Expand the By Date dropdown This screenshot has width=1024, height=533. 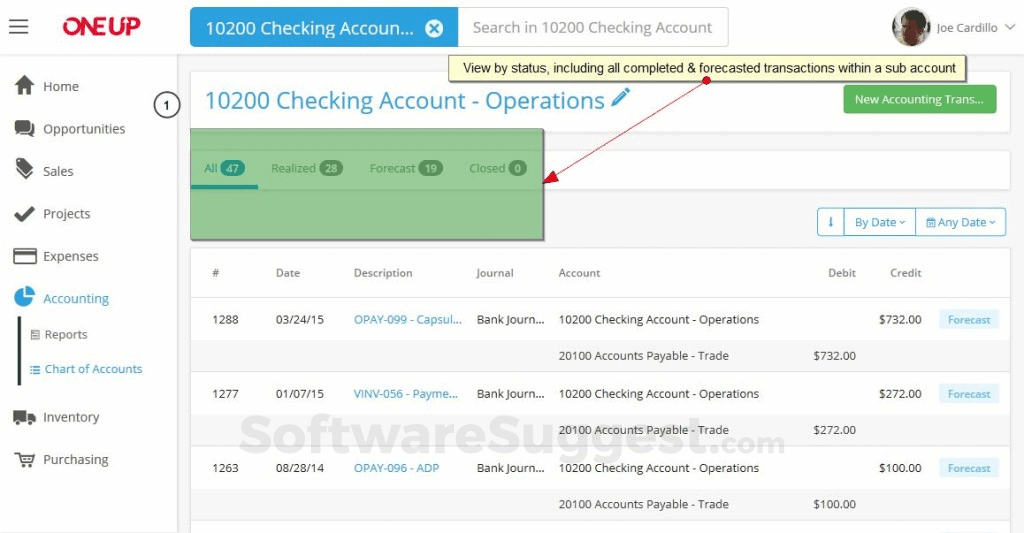(880, 222)
